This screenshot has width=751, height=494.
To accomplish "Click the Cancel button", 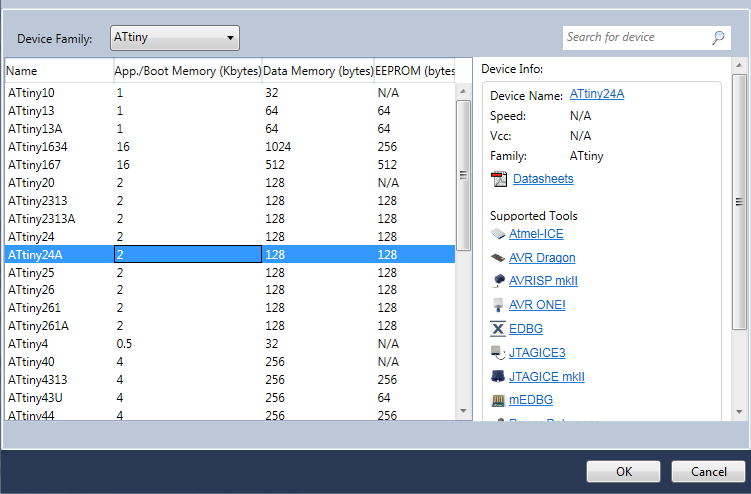I will click(x=708, y=471).
